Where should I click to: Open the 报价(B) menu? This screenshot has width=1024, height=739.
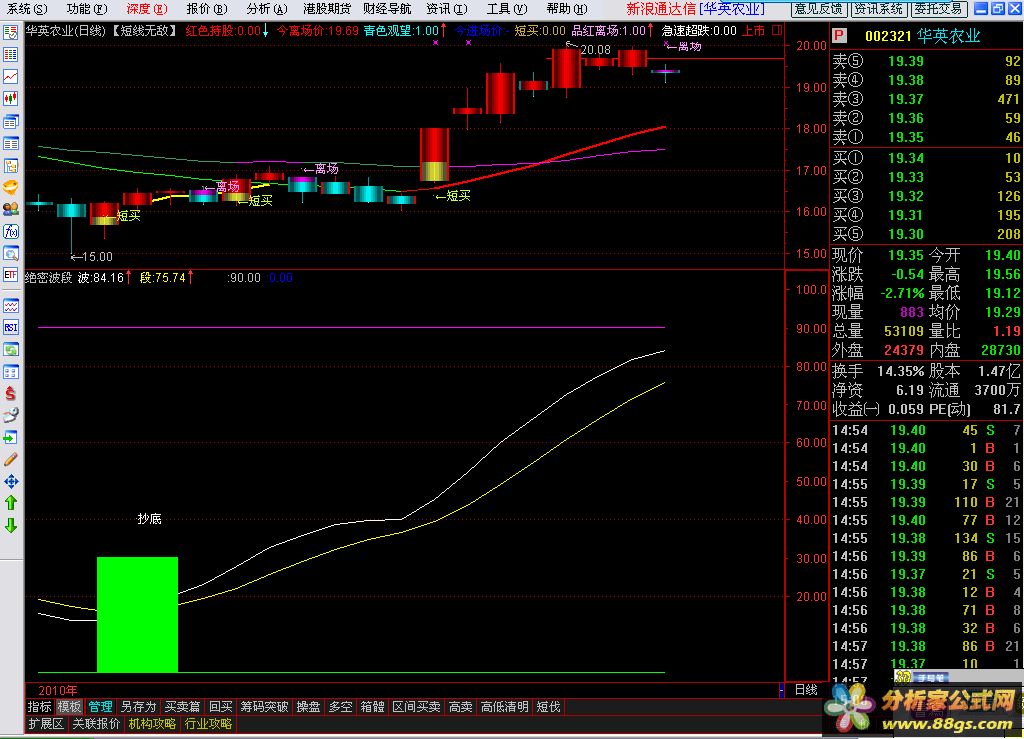coord(207,8)
